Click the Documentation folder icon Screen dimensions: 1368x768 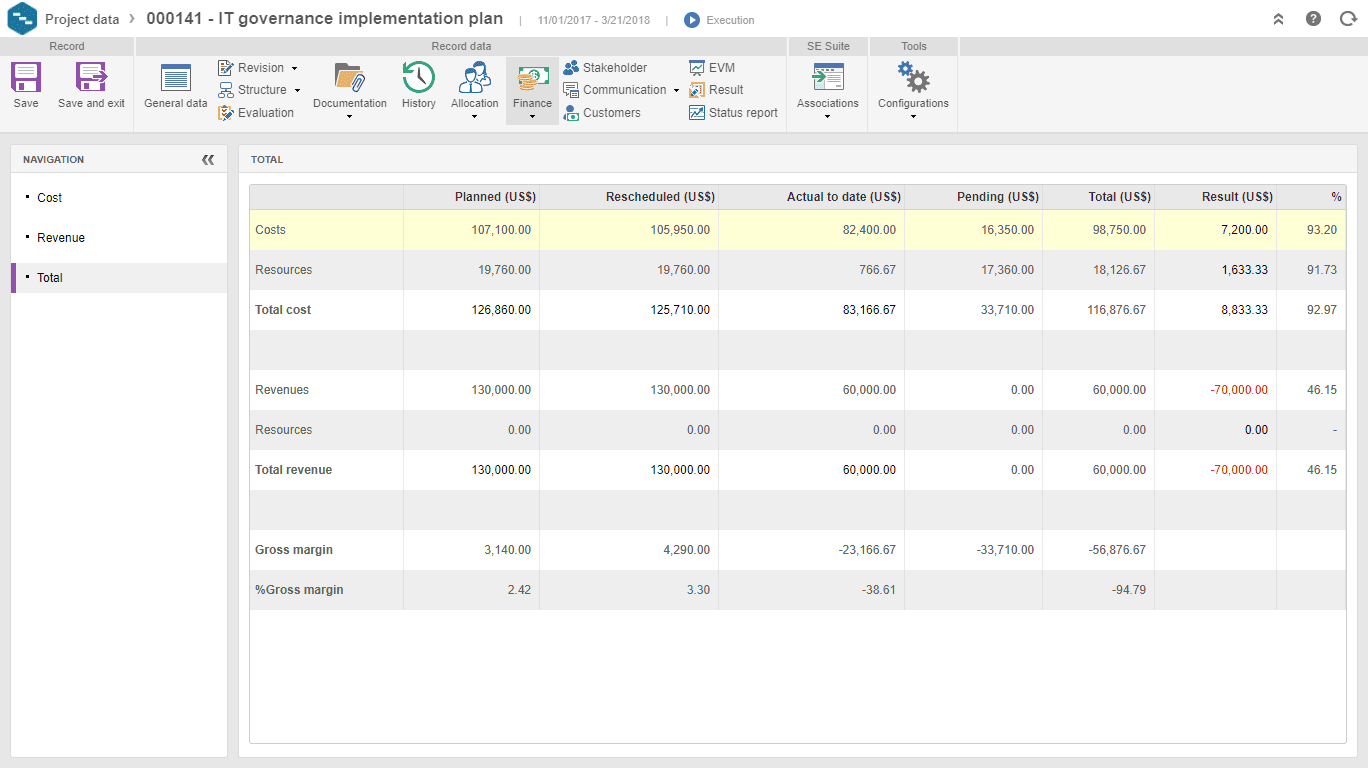point(350,77)
